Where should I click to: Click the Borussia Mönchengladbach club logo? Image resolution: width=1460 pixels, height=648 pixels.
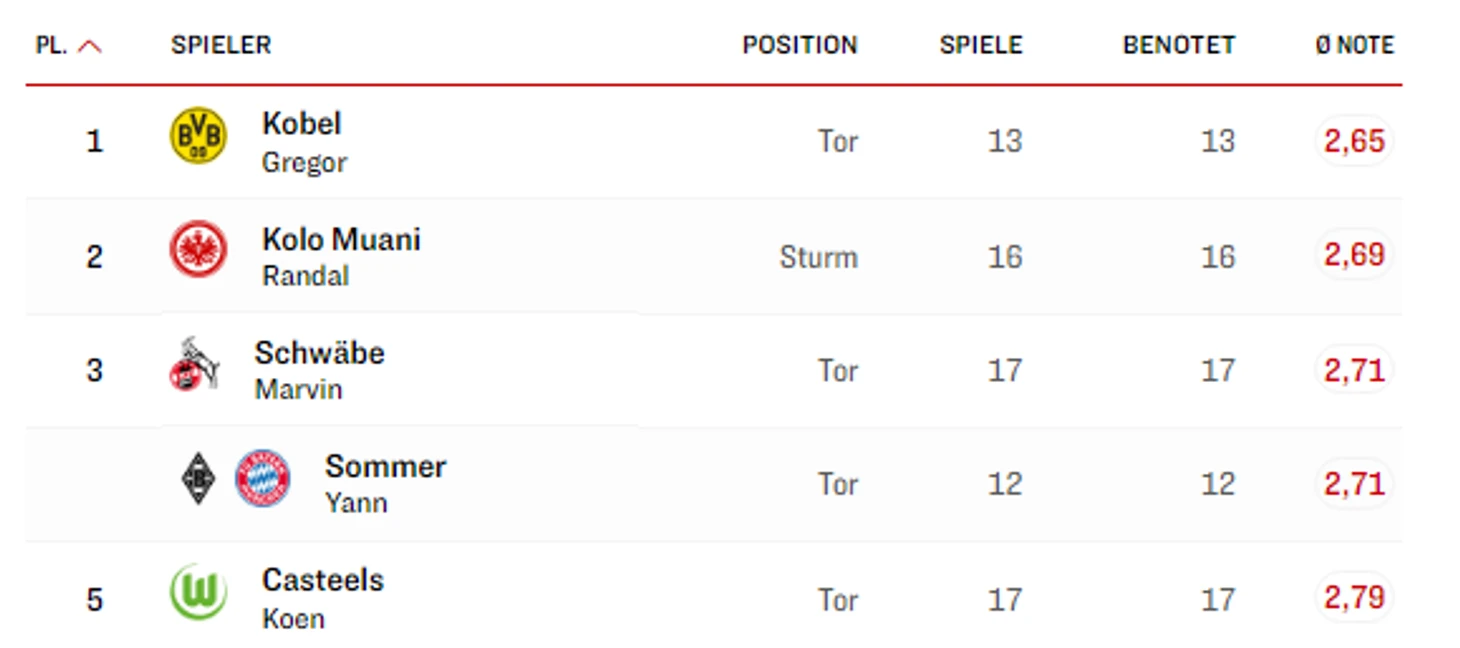198,478
